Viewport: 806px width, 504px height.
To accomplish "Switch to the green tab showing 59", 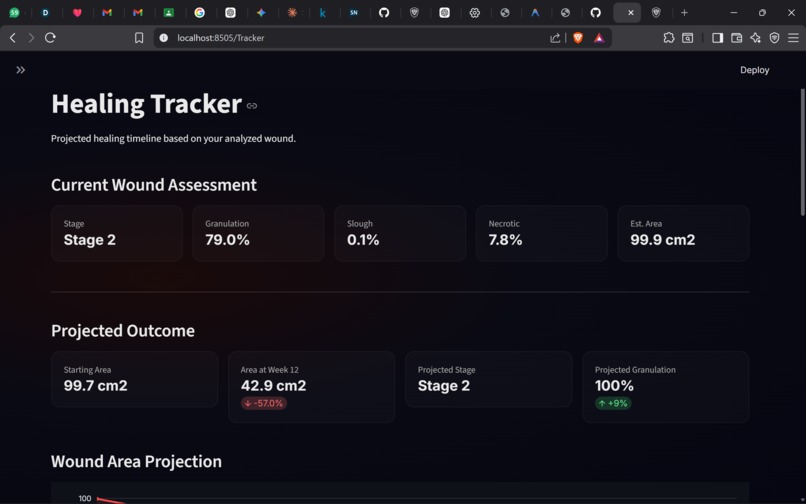I will (x=14, y=13).
